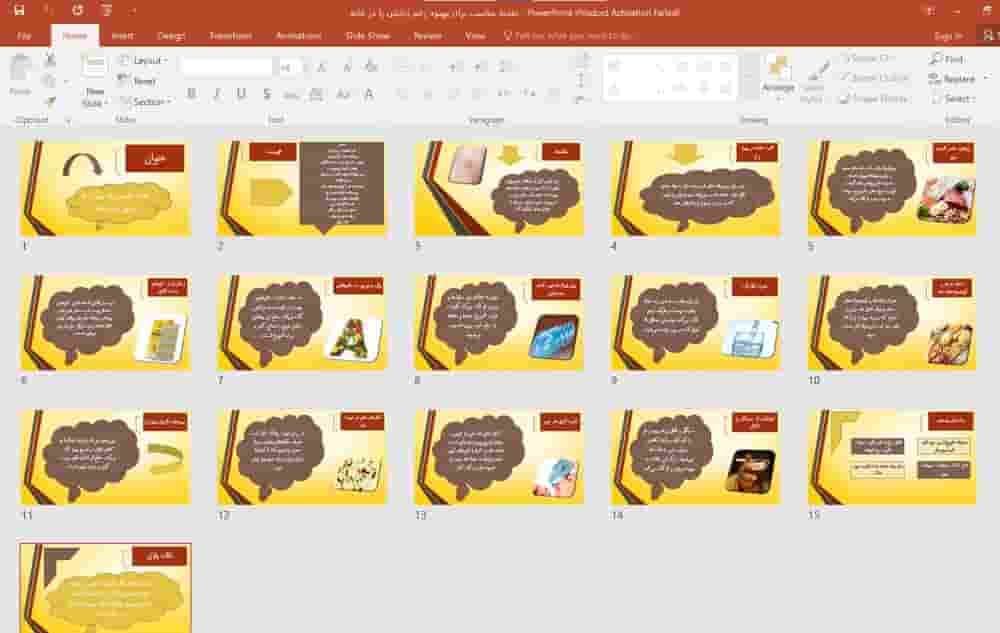1000x633 pixels.
Task: Activate the Format Painter brush
Action: tap(49, 101)
